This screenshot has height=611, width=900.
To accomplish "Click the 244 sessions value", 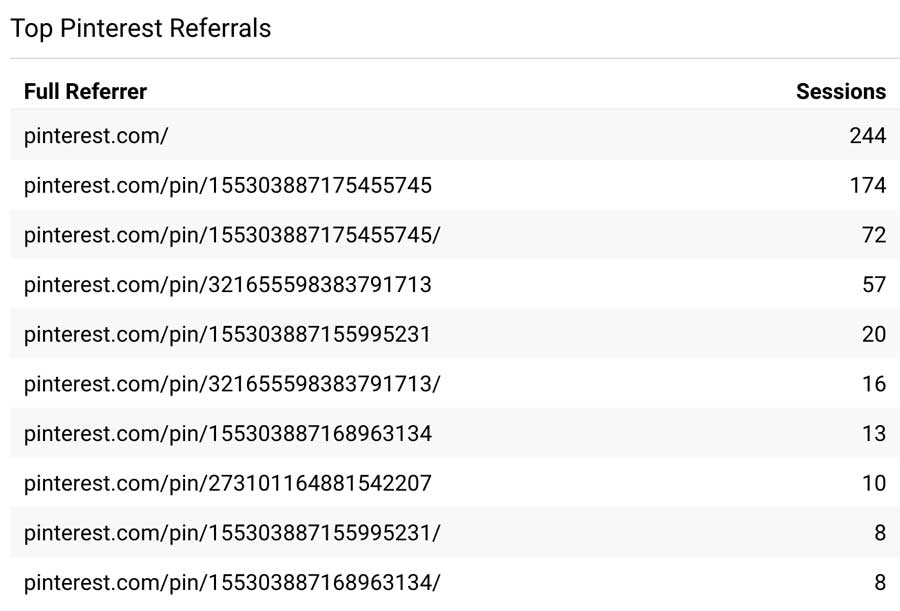I will point(868,136).
